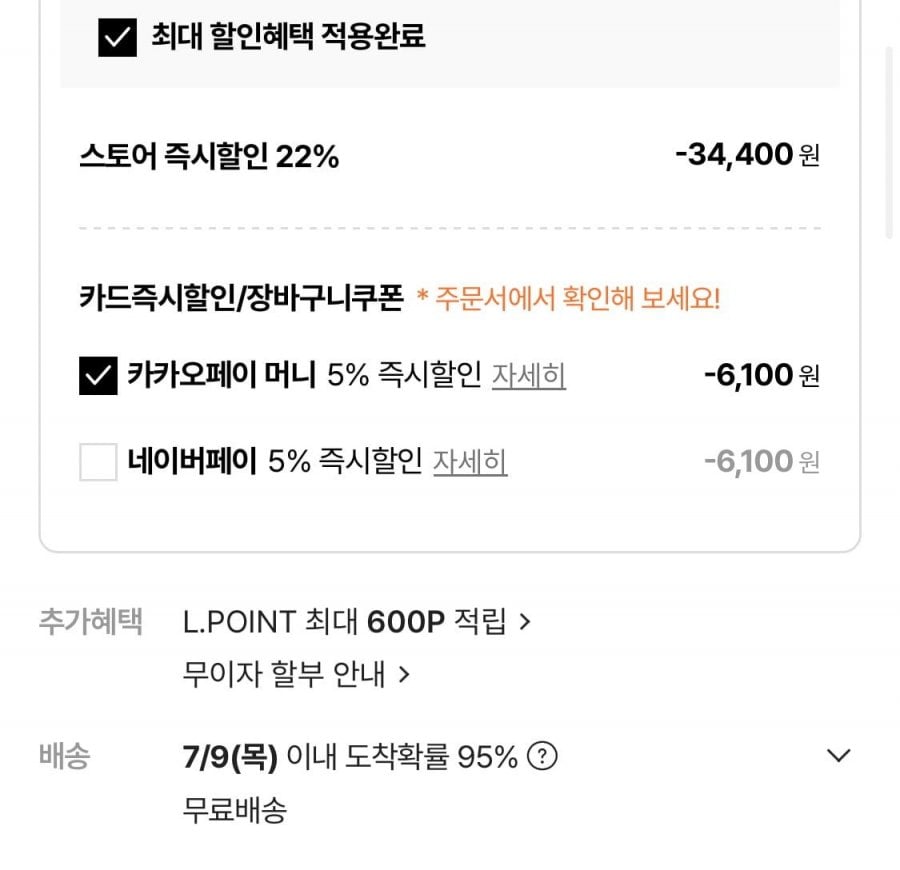The image size is (900, 870).
Task: Uncheck 카카오페이 머니 5% 즉시할인 checkbox
Action: pyautogui.click(x=98, y=375)
